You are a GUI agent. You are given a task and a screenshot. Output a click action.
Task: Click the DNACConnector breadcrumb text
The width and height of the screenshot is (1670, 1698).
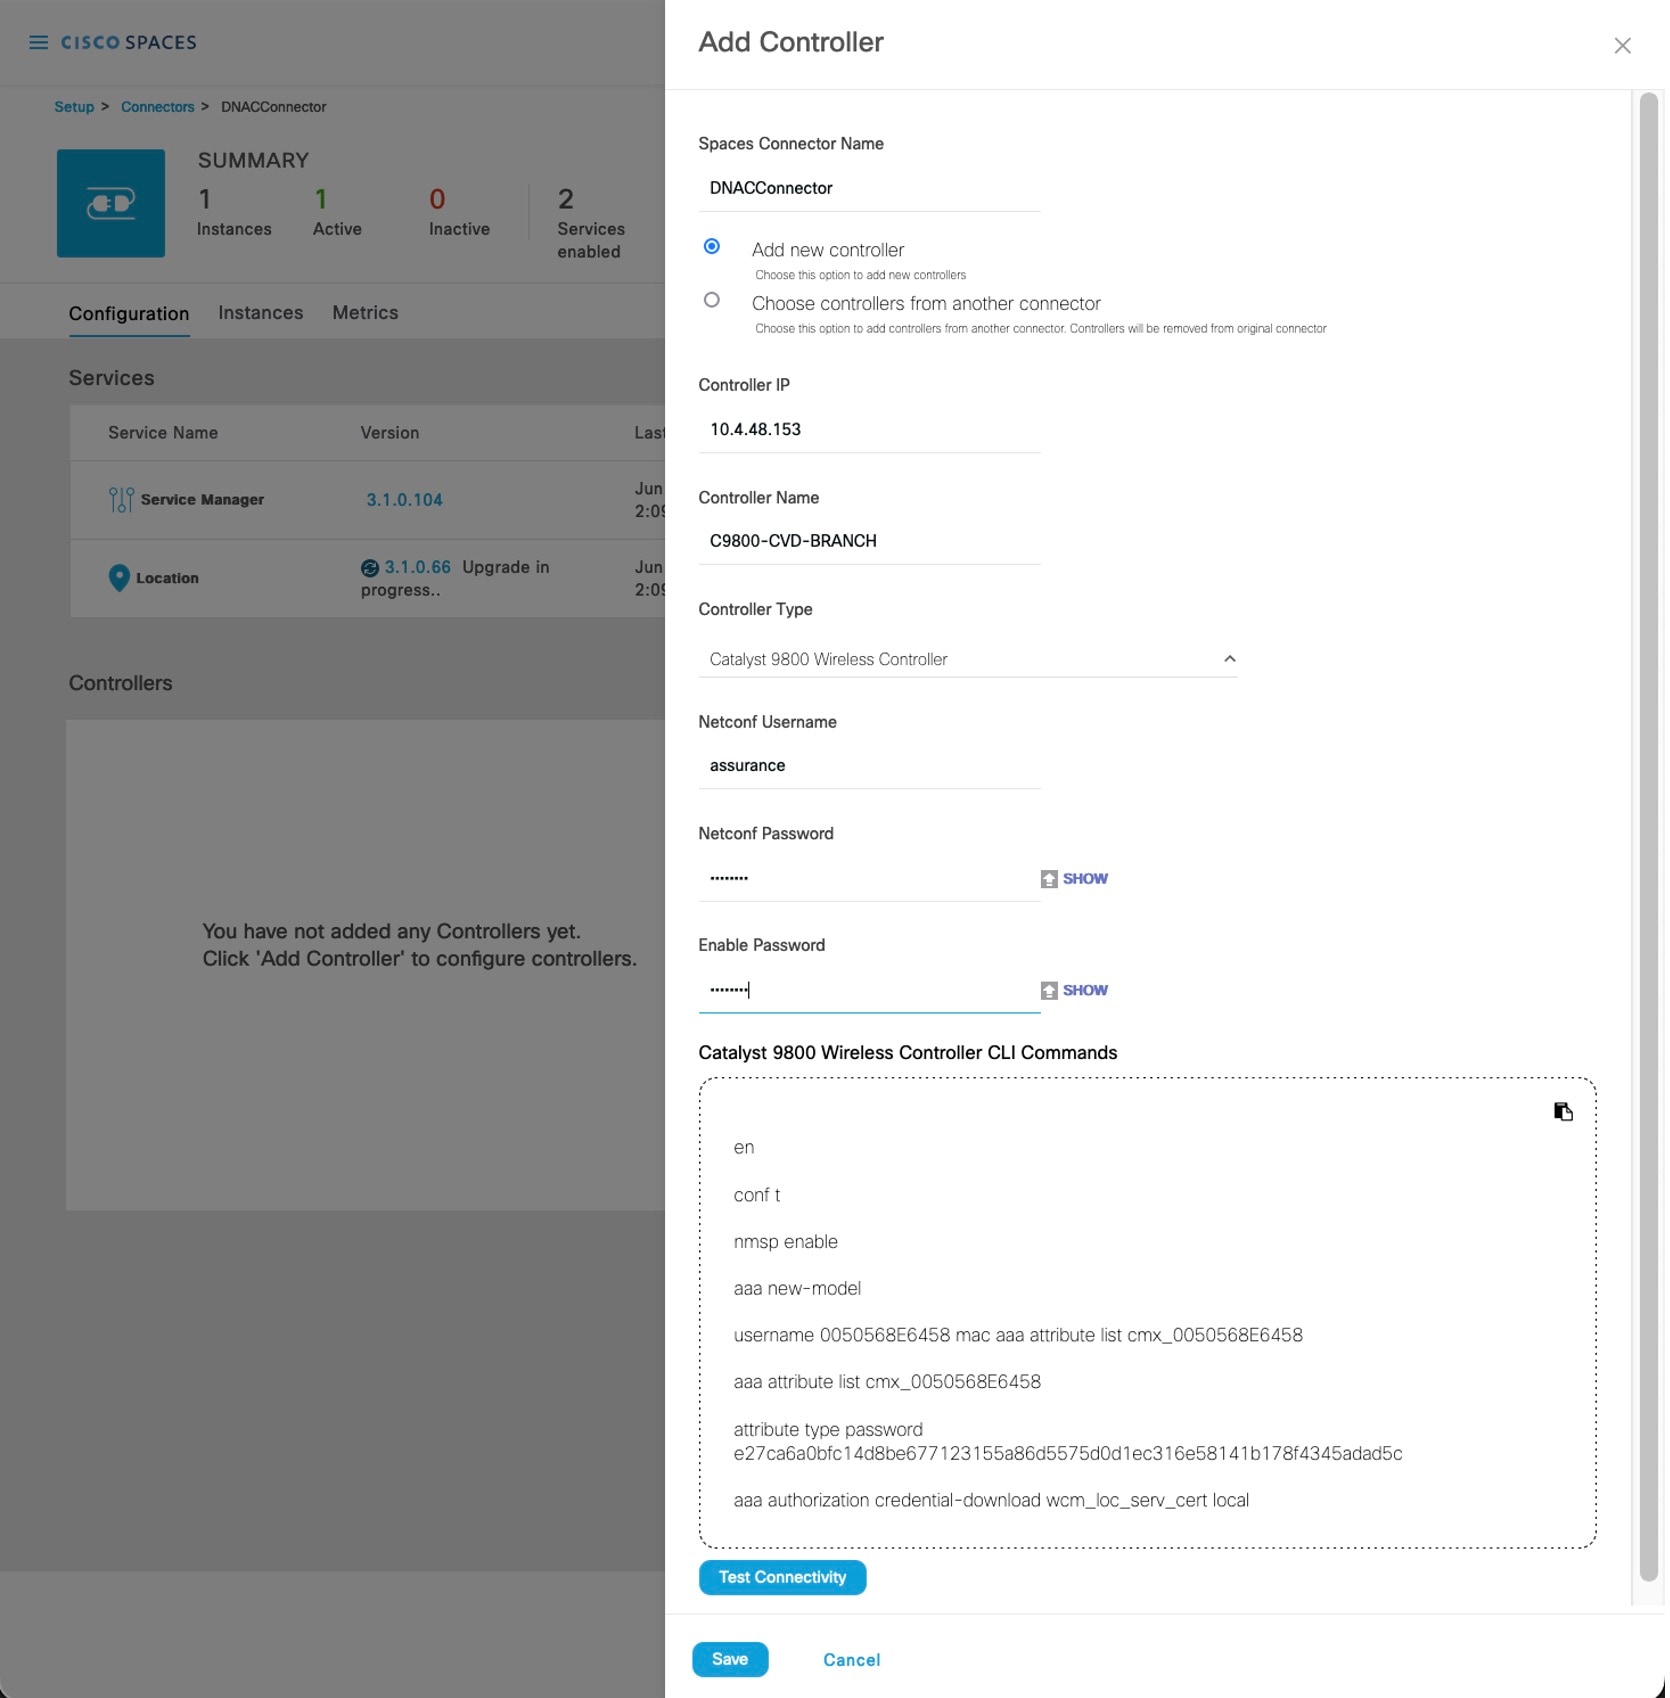[x=274, y=107]
